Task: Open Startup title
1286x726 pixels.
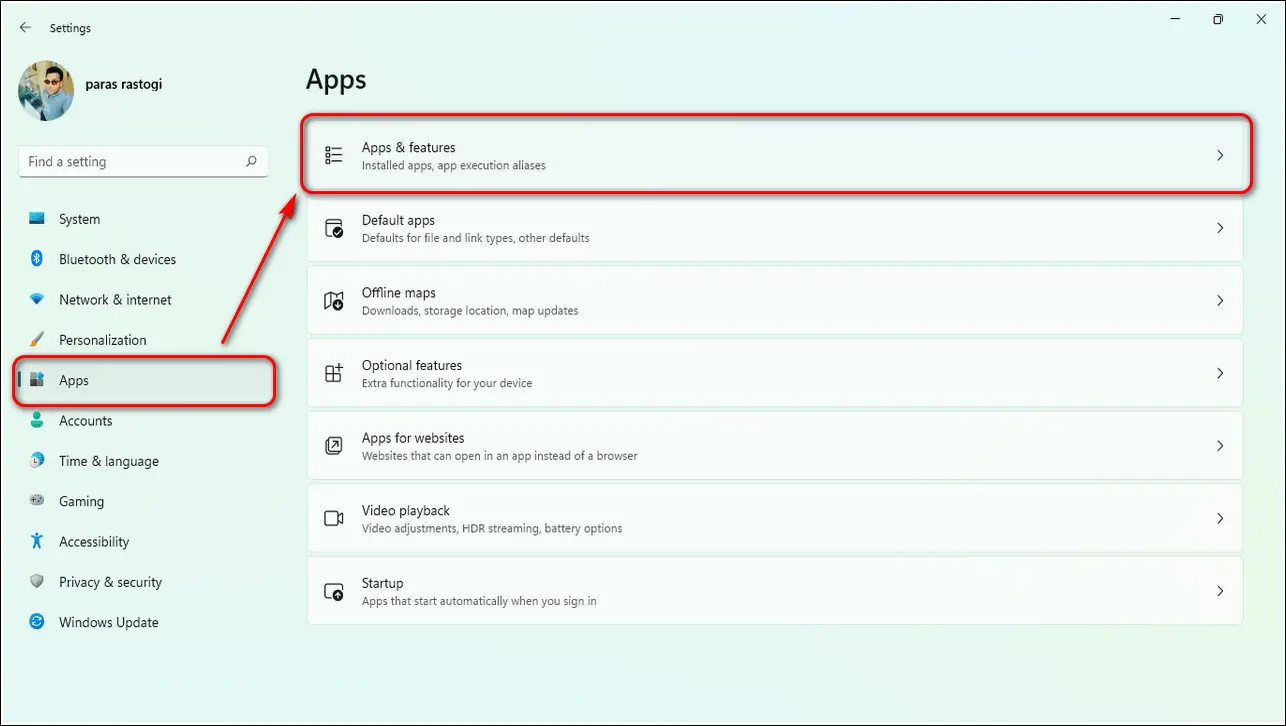Action: coord(382,583)
